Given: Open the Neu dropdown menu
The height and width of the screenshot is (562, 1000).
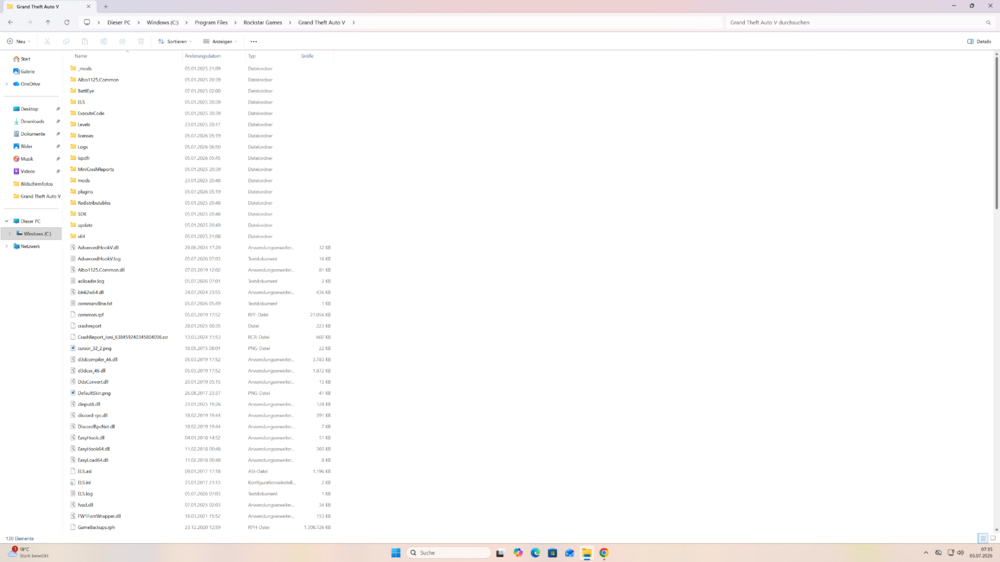Looking at the screenshot, I should pyautogui.click(x=18, y=41).
